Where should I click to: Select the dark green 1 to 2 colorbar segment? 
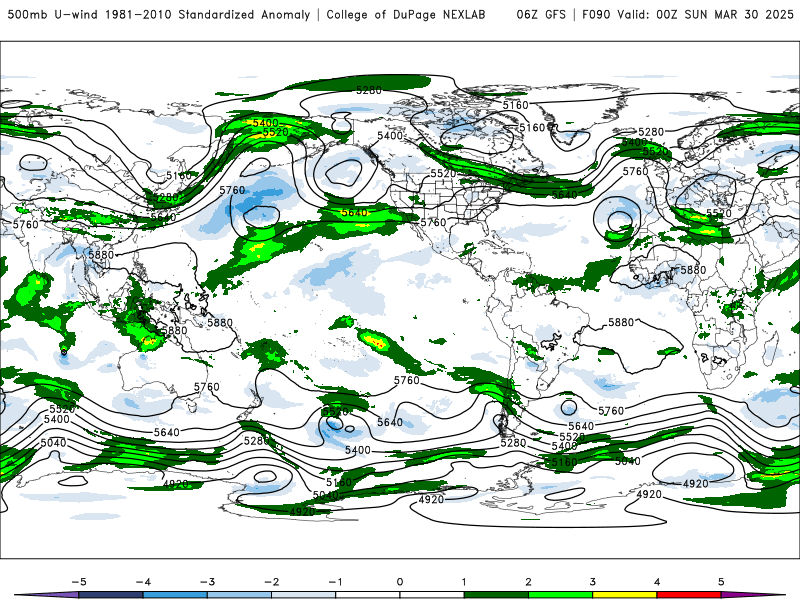point(496,595)
